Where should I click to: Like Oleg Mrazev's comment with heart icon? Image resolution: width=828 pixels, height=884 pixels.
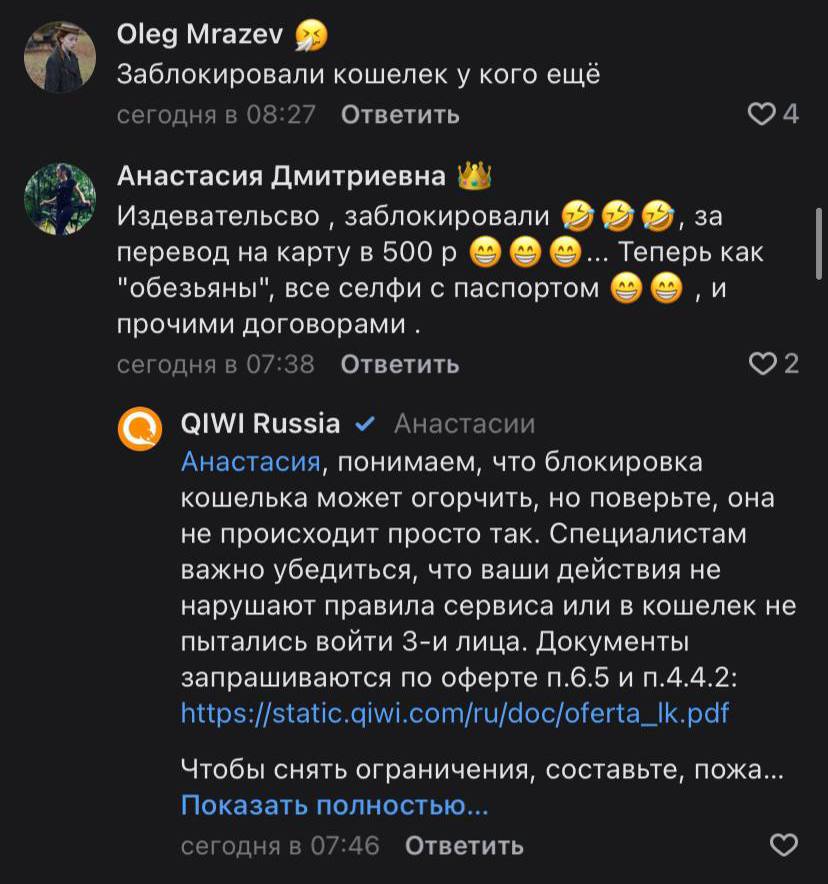pyautogui.click(x=762, y=115)
